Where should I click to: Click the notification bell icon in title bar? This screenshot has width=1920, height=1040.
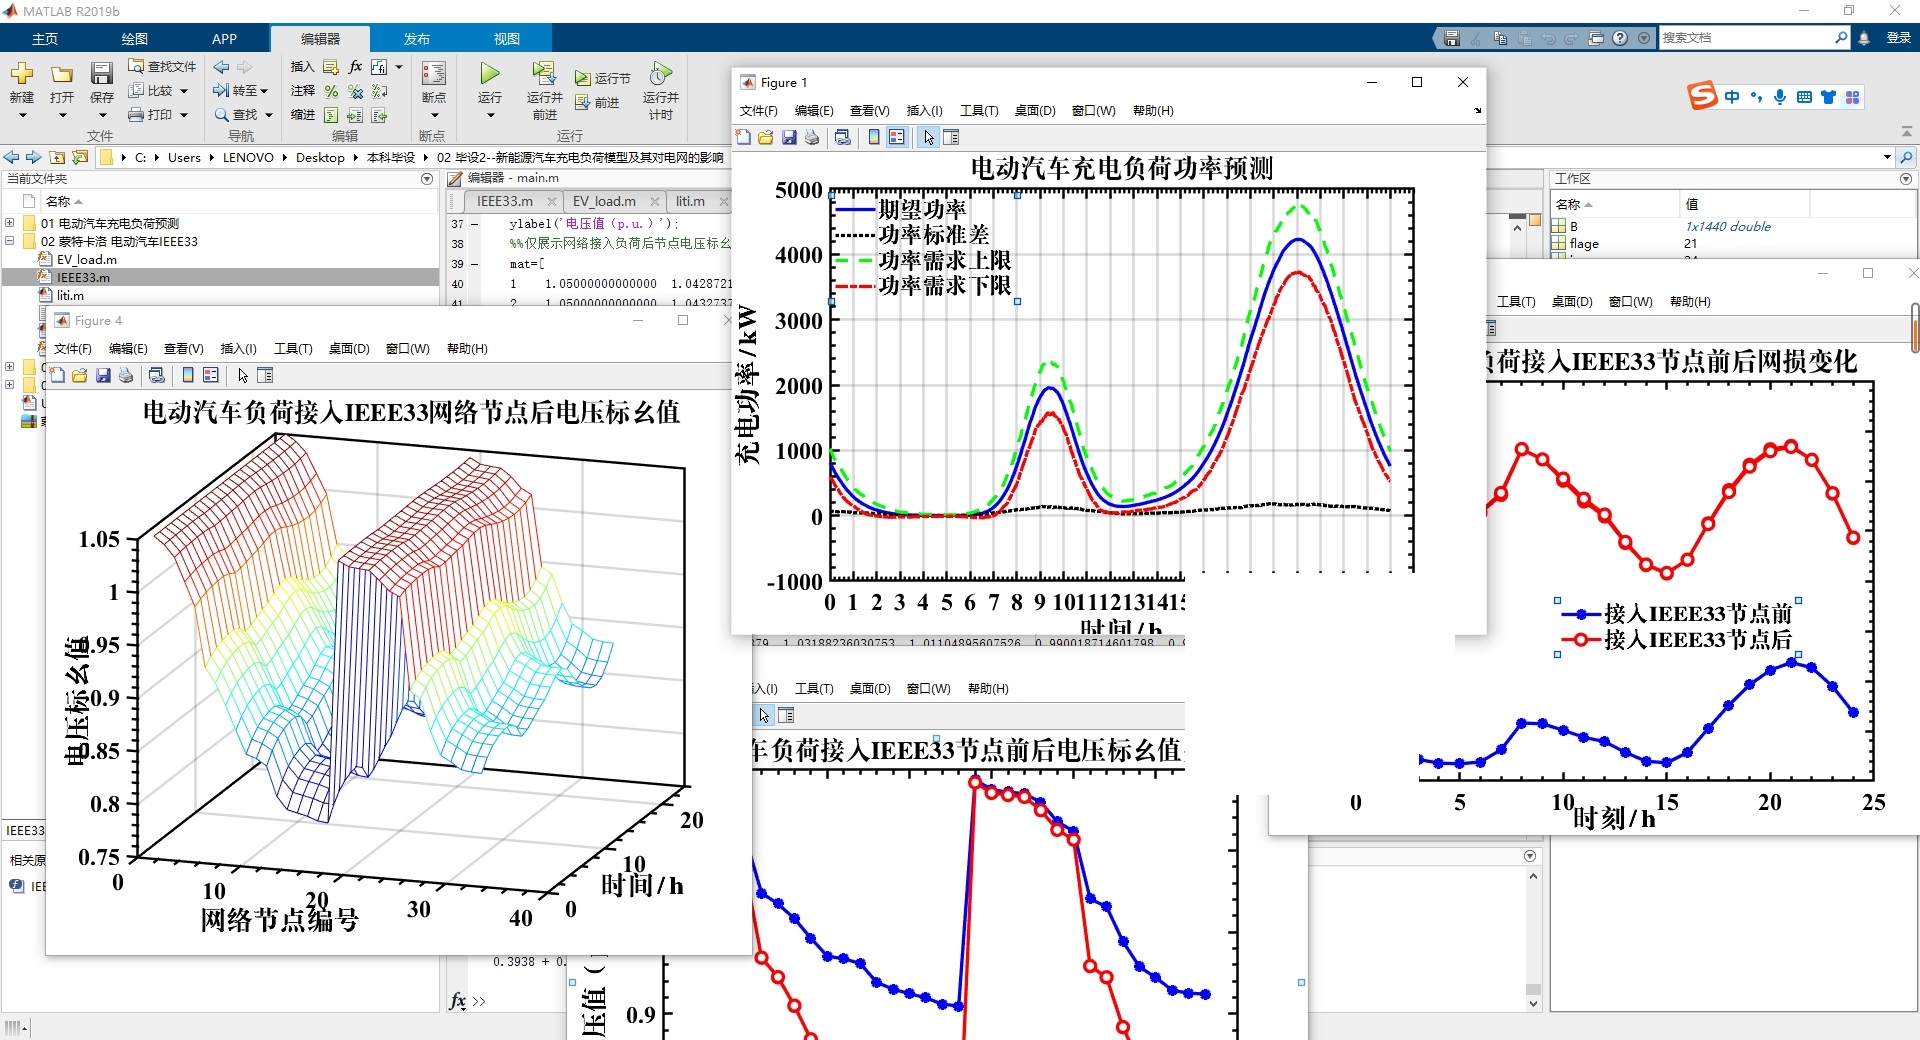tap(1864, 38)
